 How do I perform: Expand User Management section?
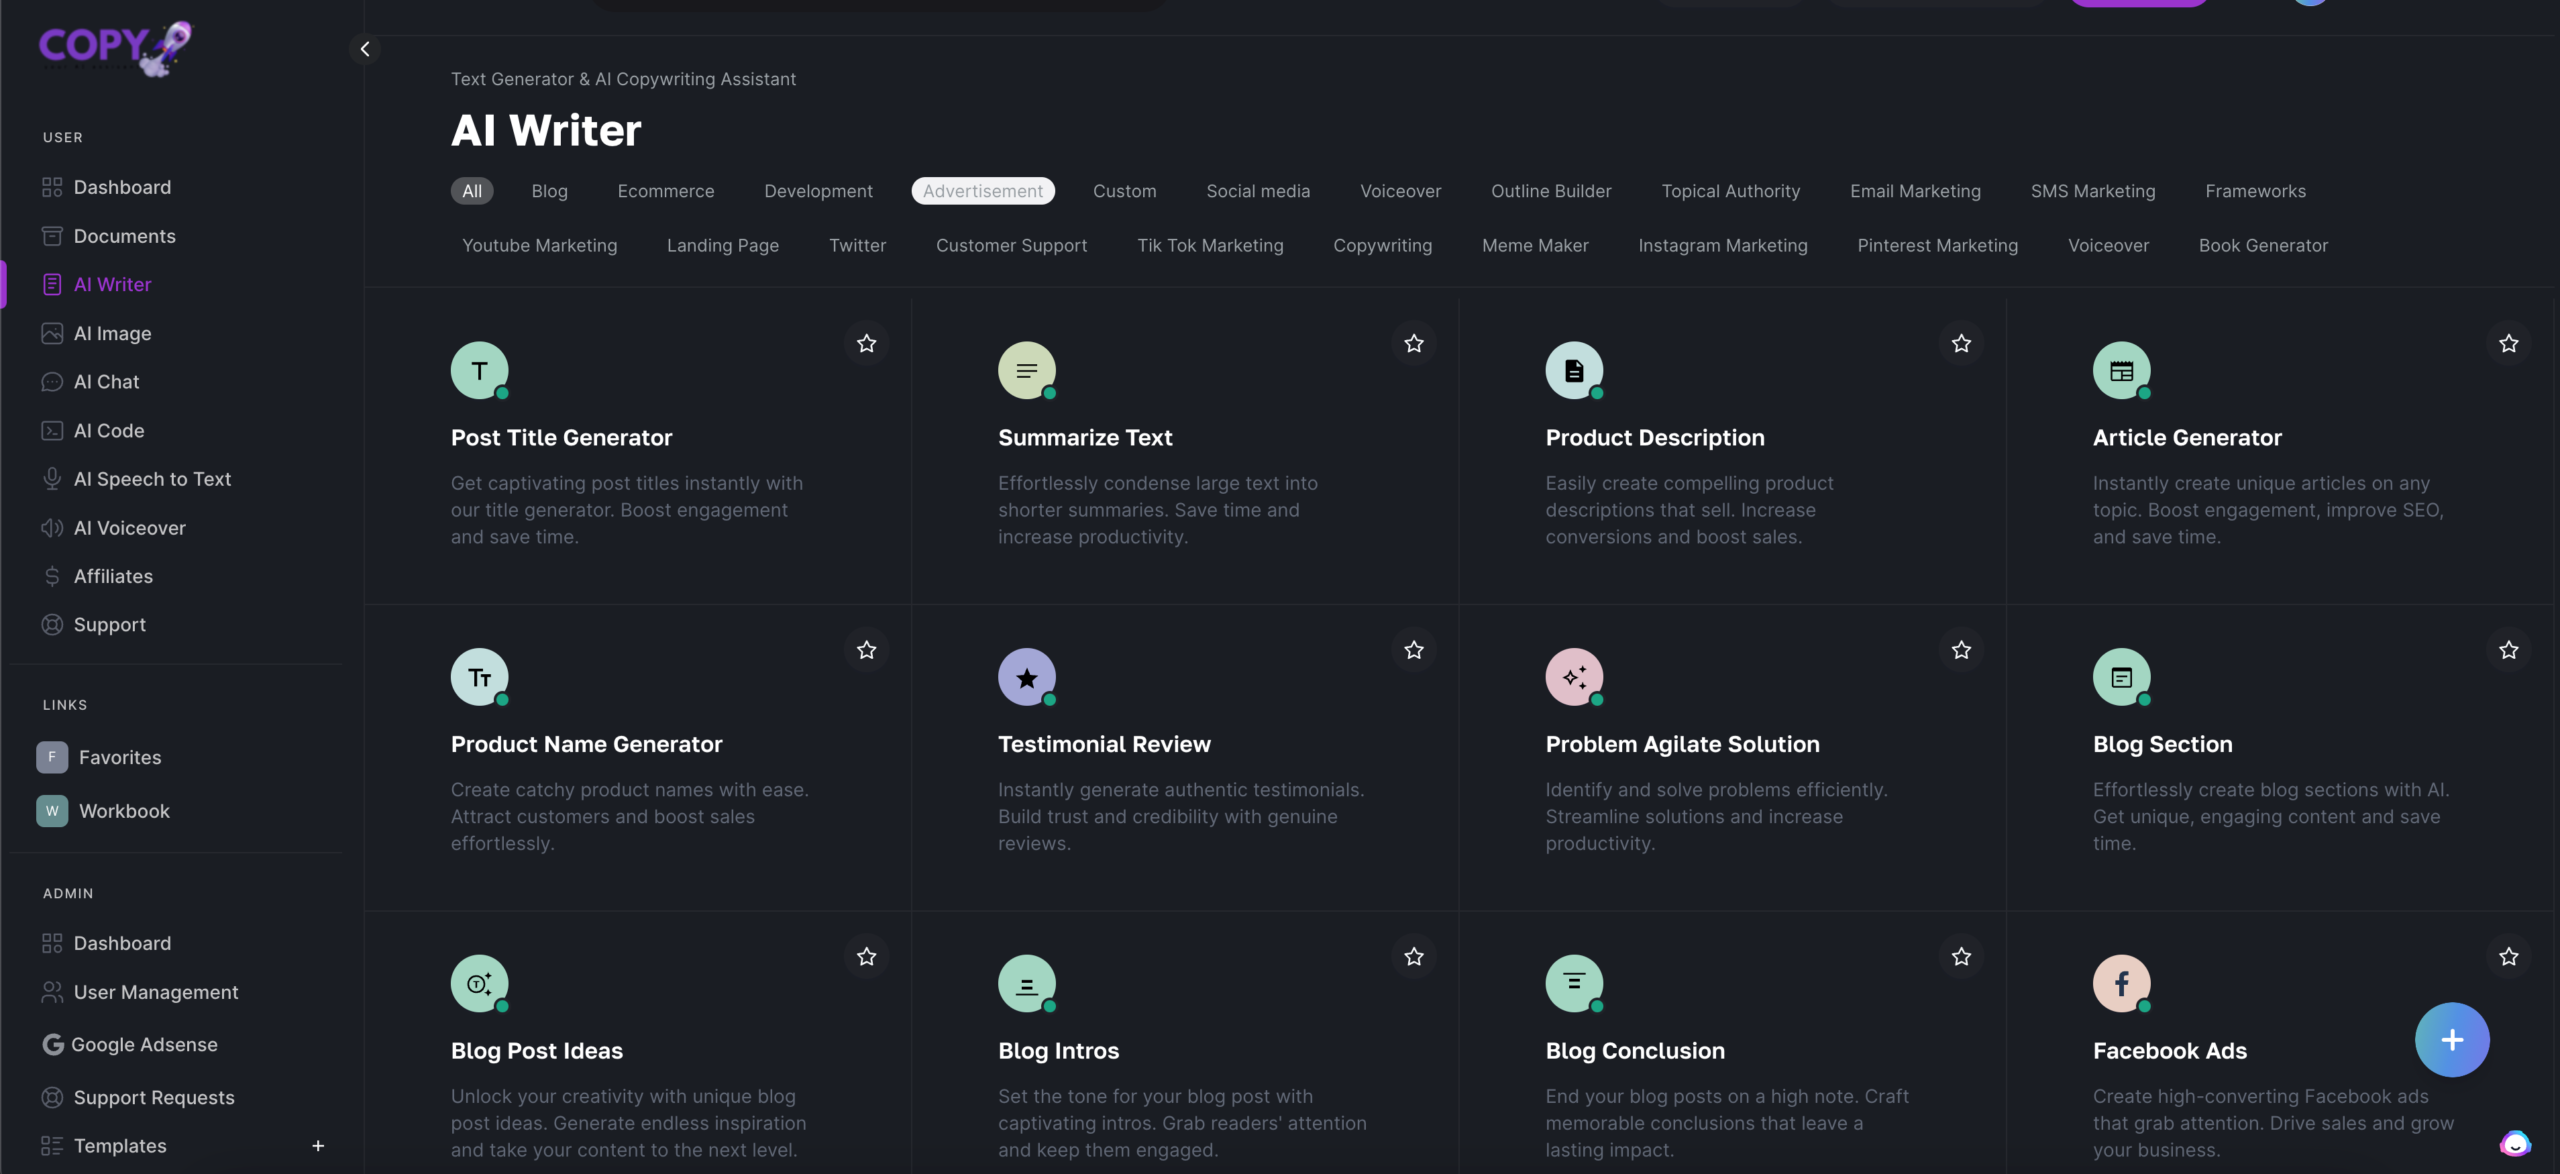click(x=155, y=993)
